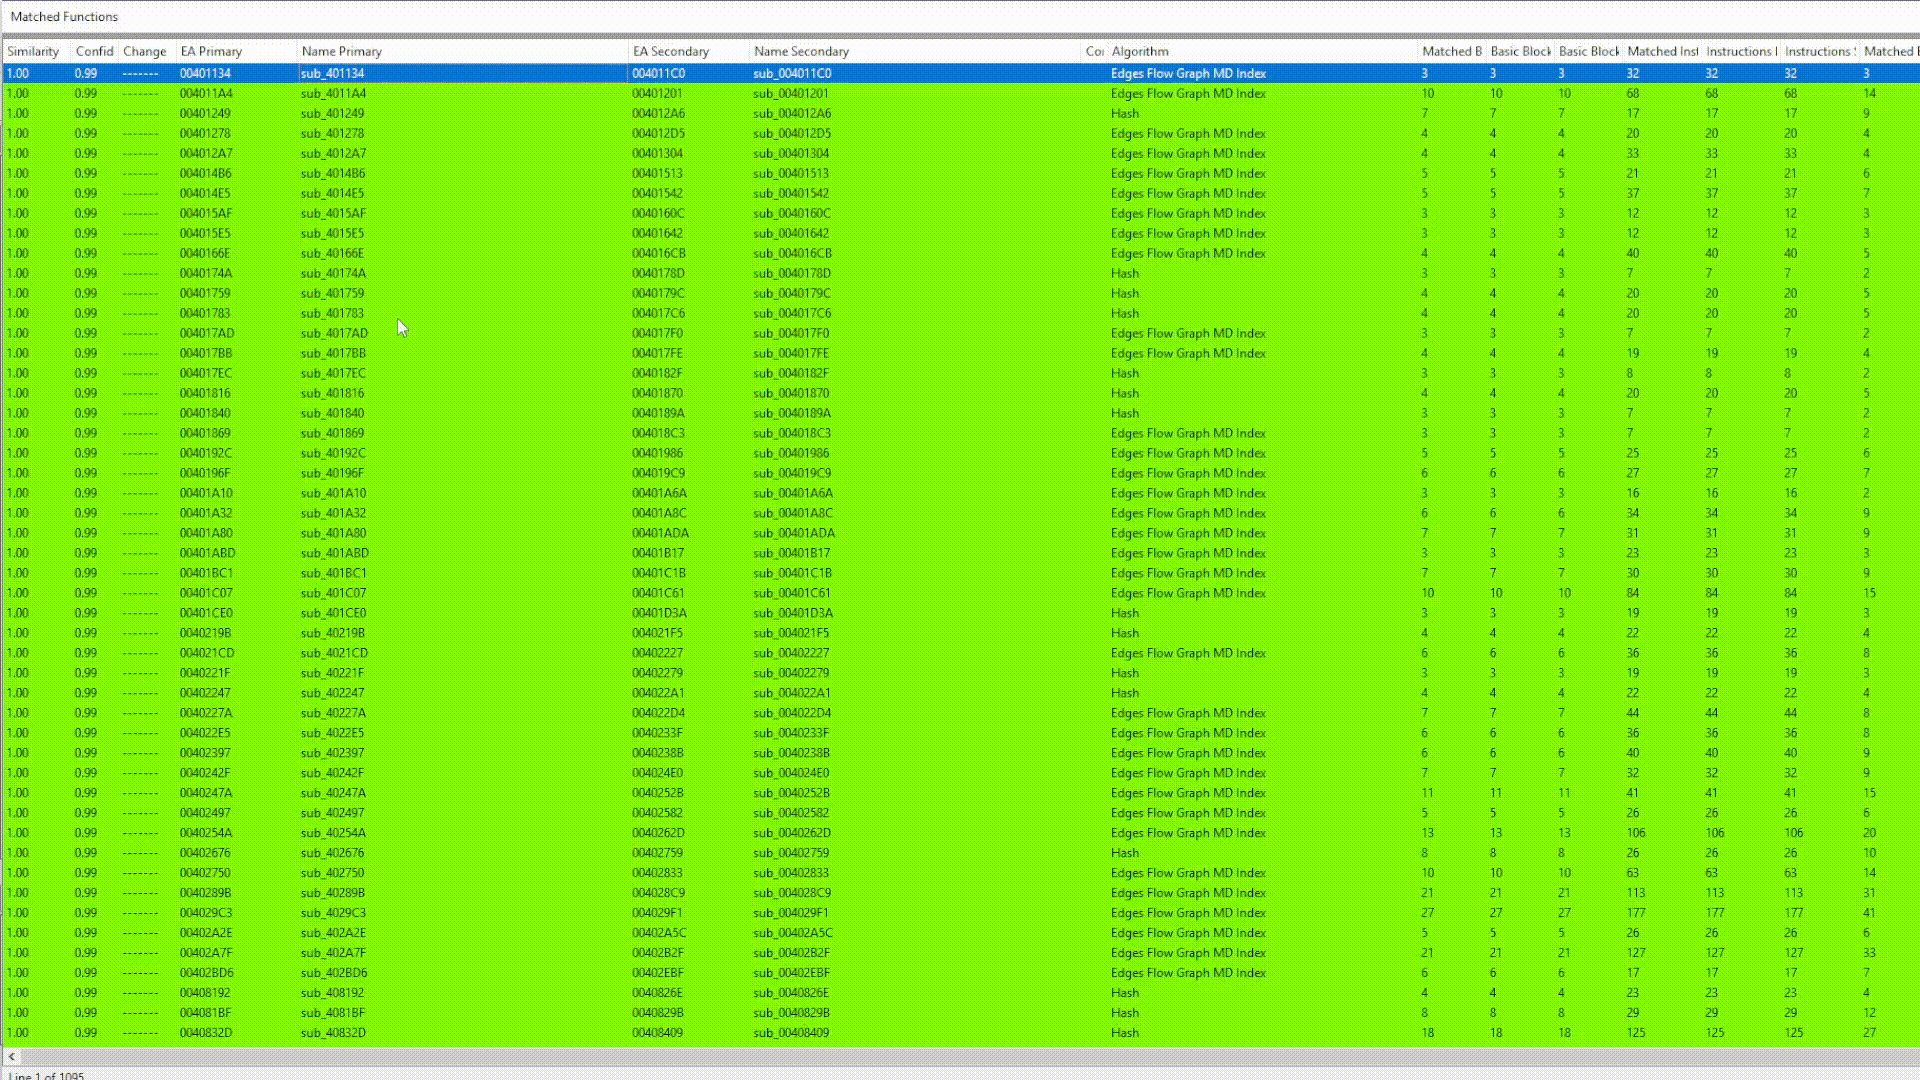Click secondary name sub_00401304
The width and height of the screenshot is (1920, 1080).
tap(791, 153)
